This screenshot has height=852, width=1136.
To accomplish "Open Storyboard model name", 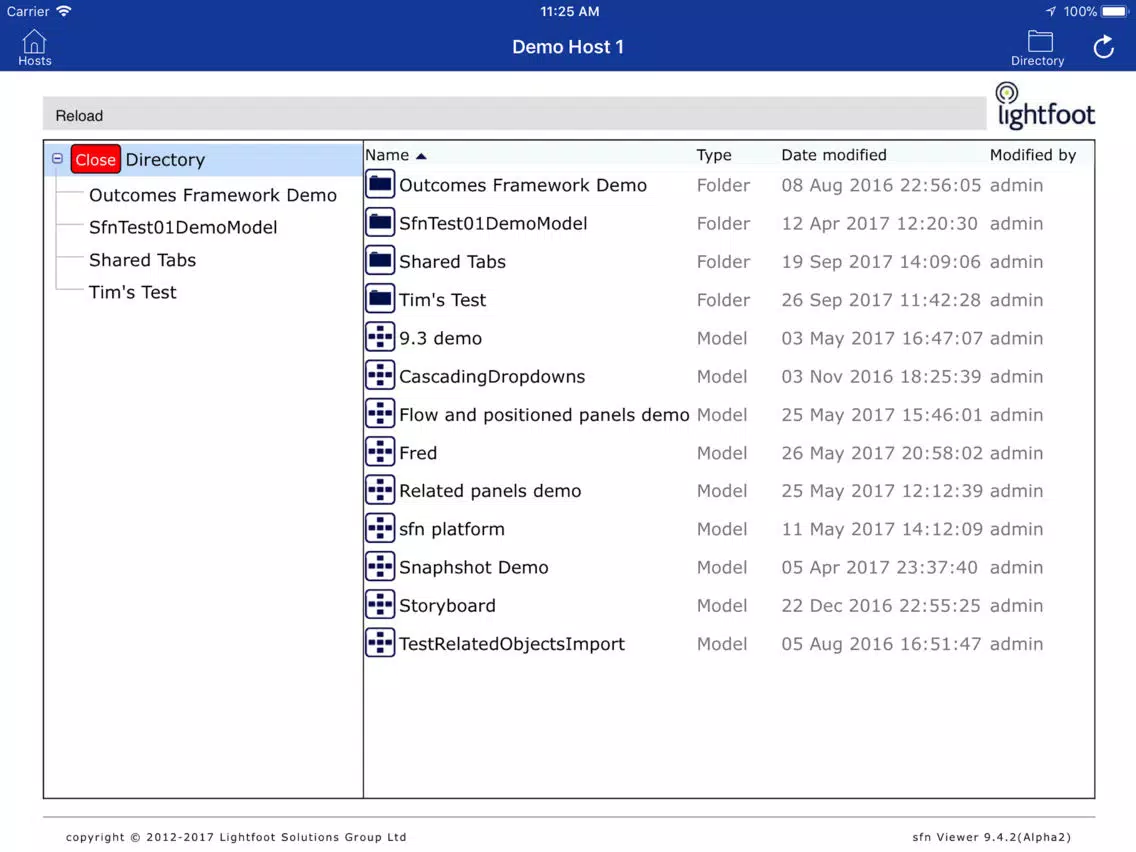I will click(x=447, y=606).
